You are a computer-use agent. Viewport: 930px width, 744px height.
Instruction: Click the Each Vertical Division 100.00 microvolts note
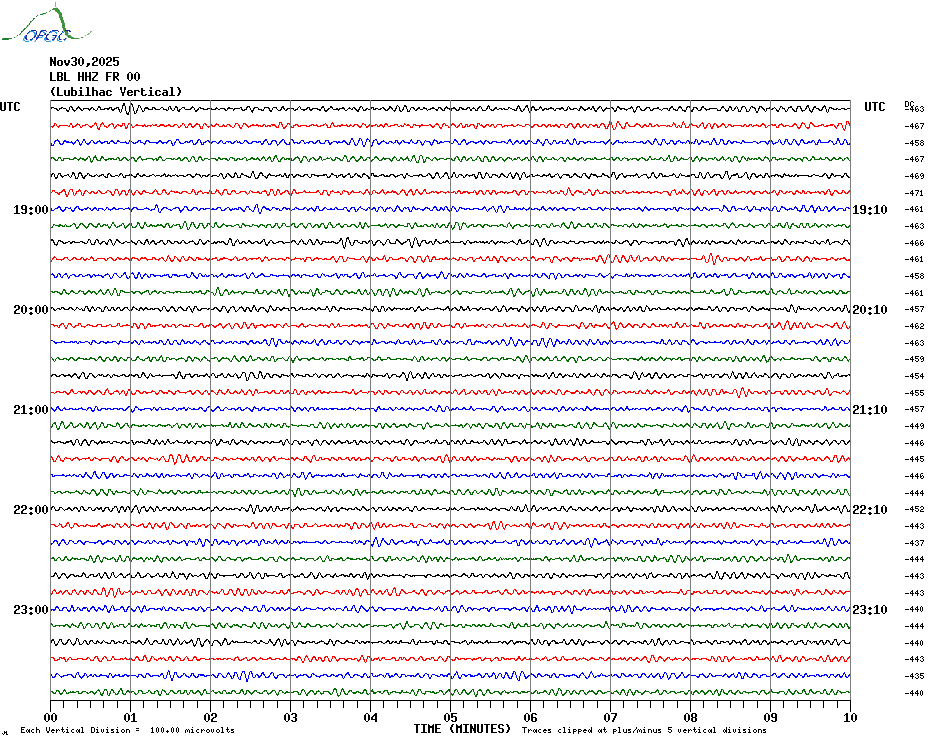click(128, 730)
